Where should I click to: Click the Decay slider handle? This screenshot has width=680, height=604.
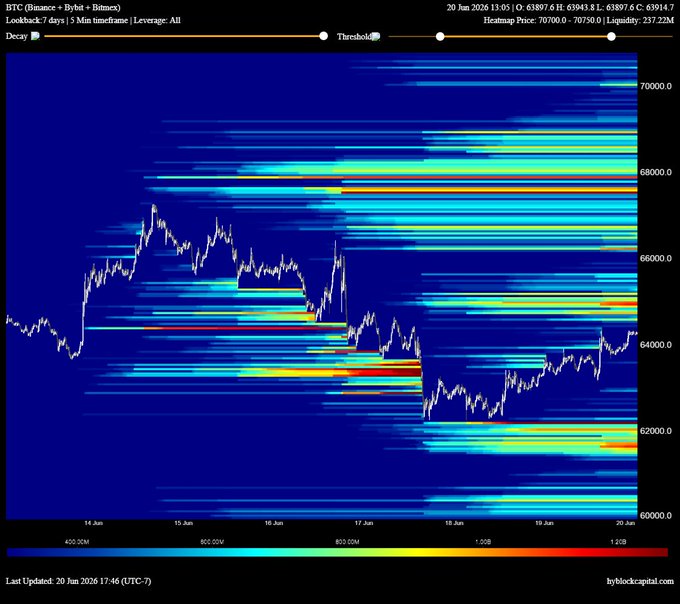pyautogui.click(x=324, y=36)
